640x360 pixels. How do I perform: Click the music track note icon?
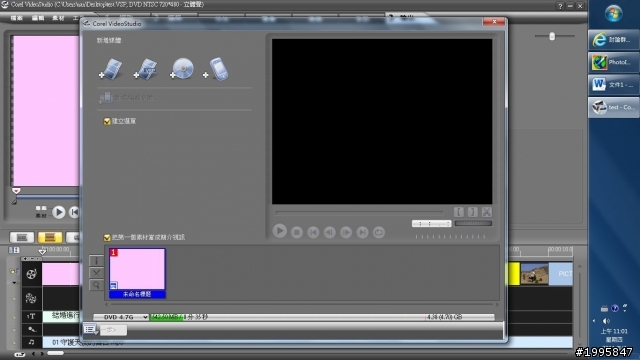click(31, 342)
